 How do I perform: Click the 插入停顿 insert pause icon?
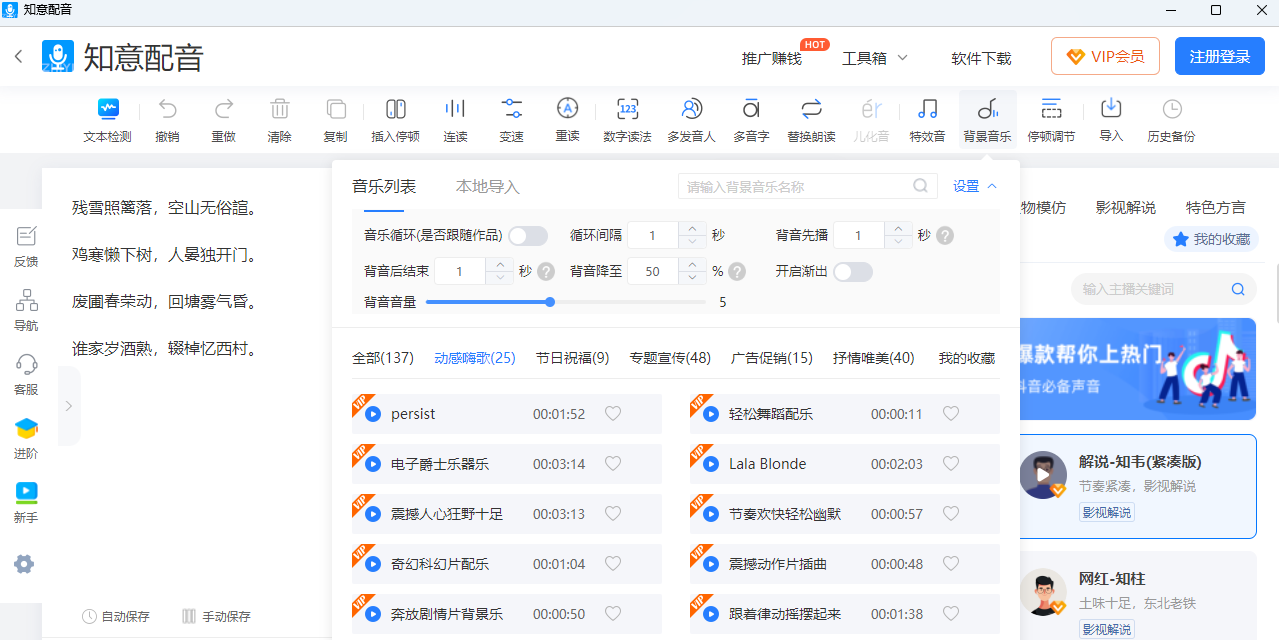click(395, 120)
